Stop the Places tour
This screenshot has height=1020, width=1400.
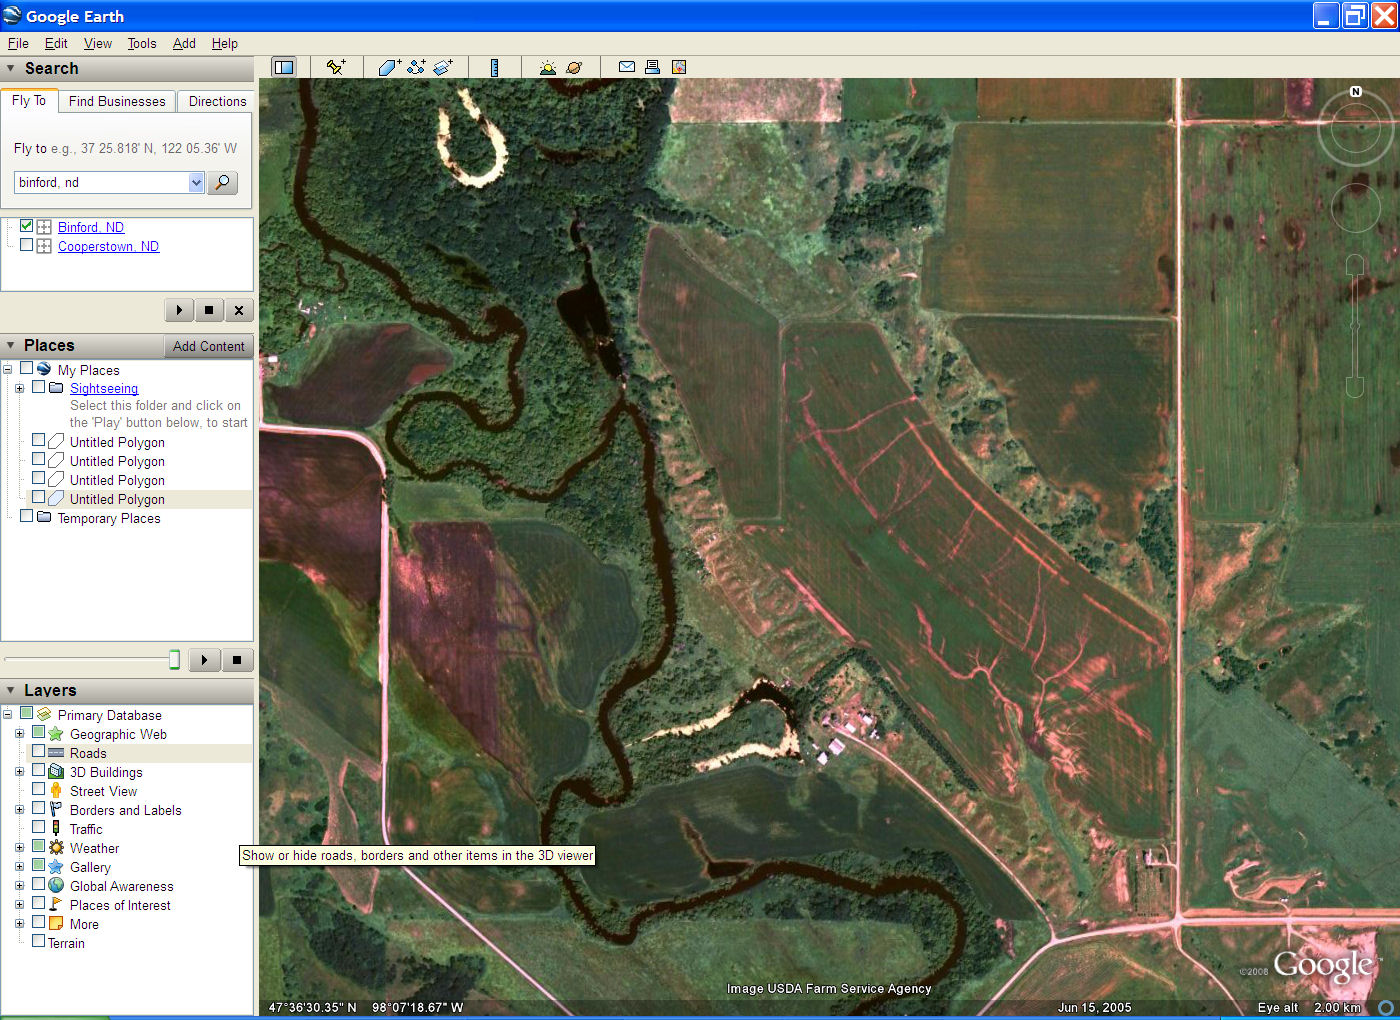[x=237, y=660]
